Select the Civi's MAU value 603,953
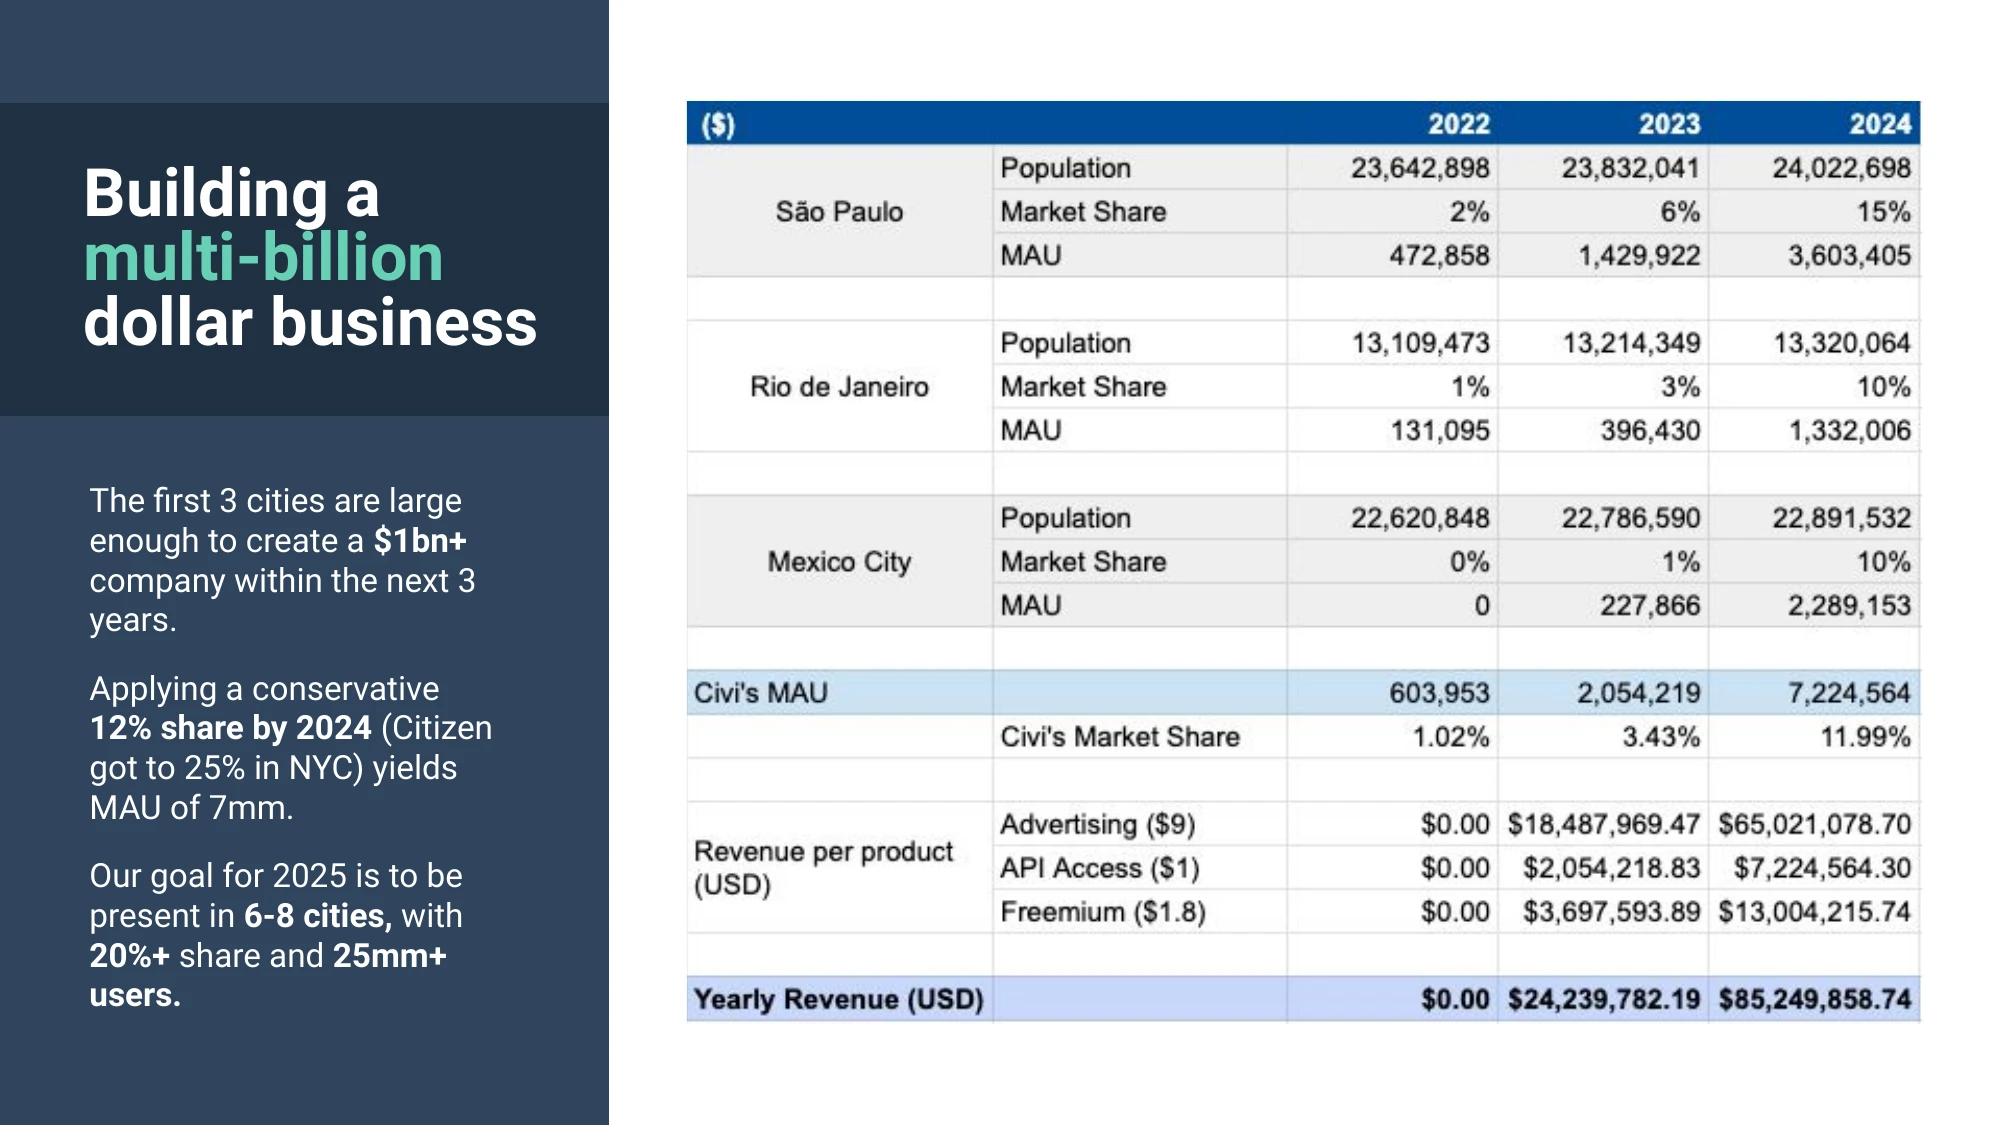This screenshot has width=2000, height=1125. [1439, 693]
